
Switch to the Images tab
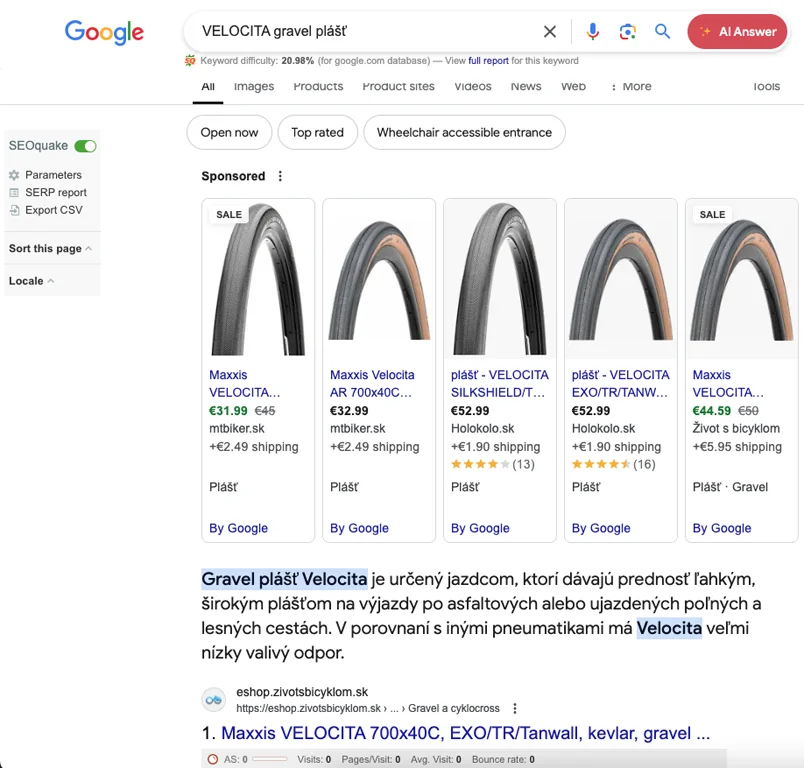coord(254,87)
